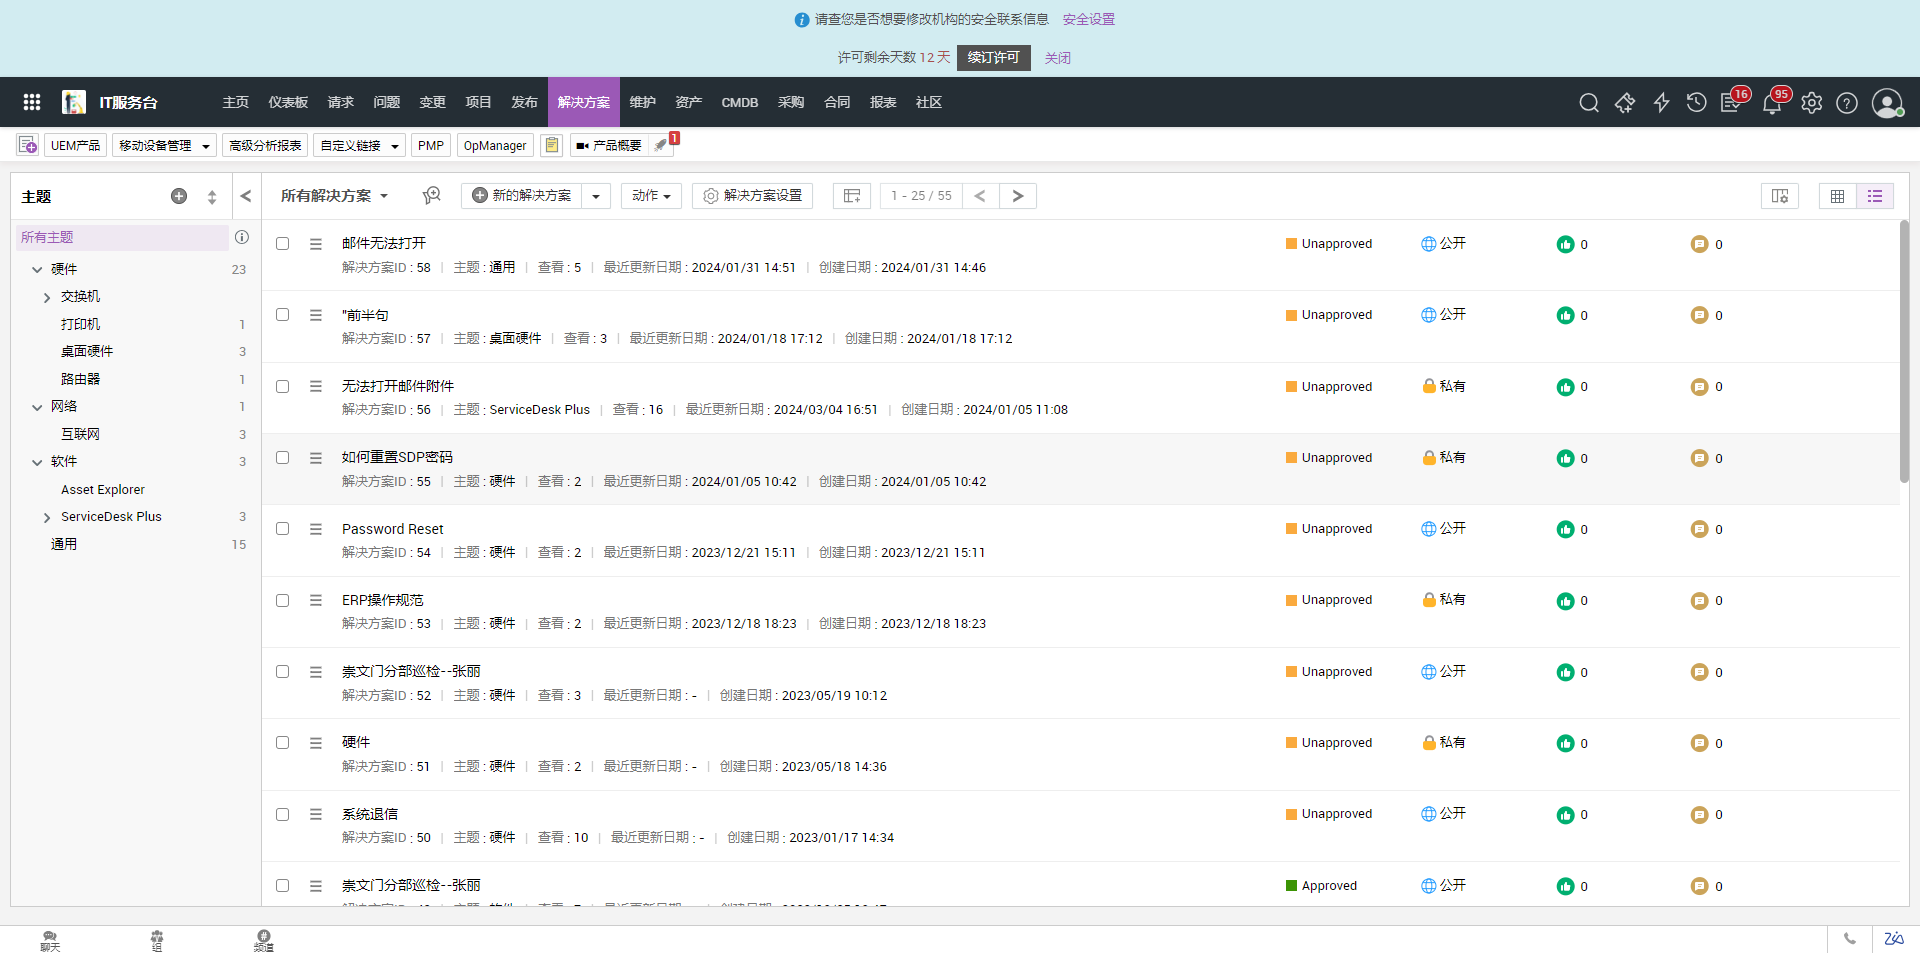Click the recent history clock icon
Screen dimensions: 1920x953
(1696, 103)
